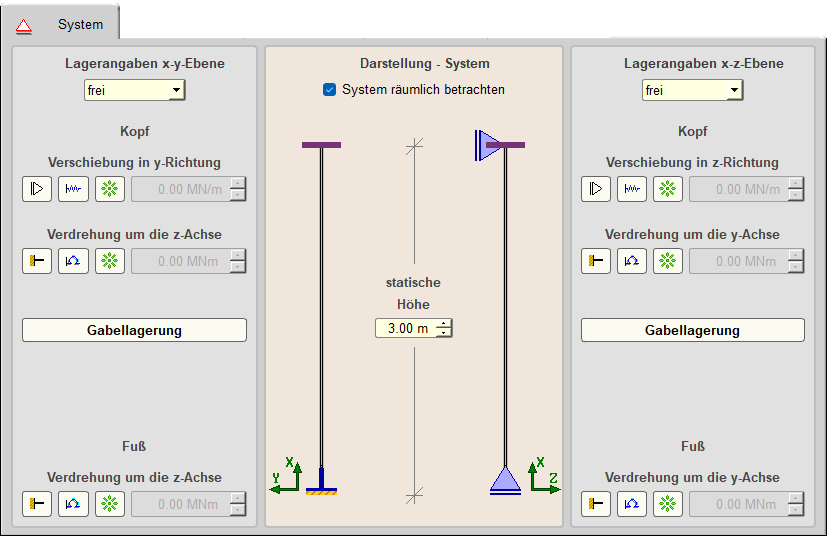827x536 pixels.
Task: Choose spring support for head y-direction displacement
Action: tap(73, 189)
